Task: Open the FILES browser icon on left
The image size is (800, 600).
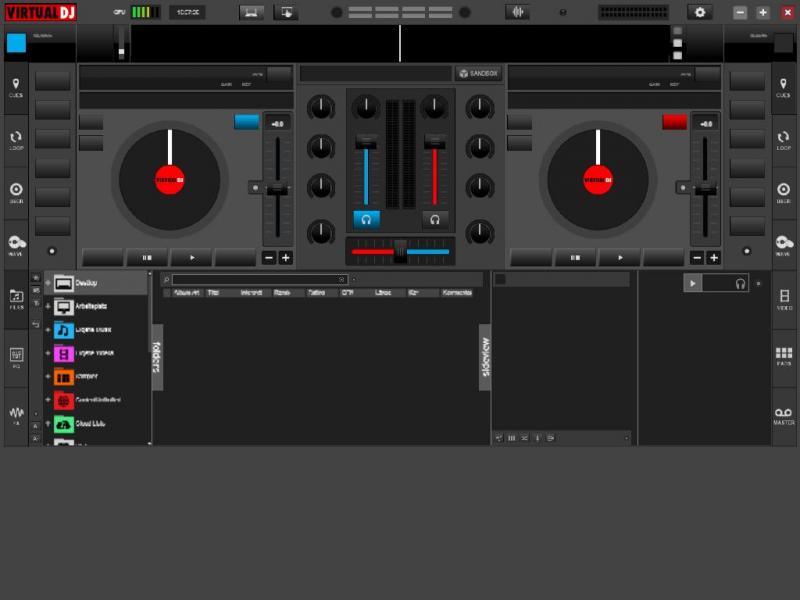Action: pos(16,298)
